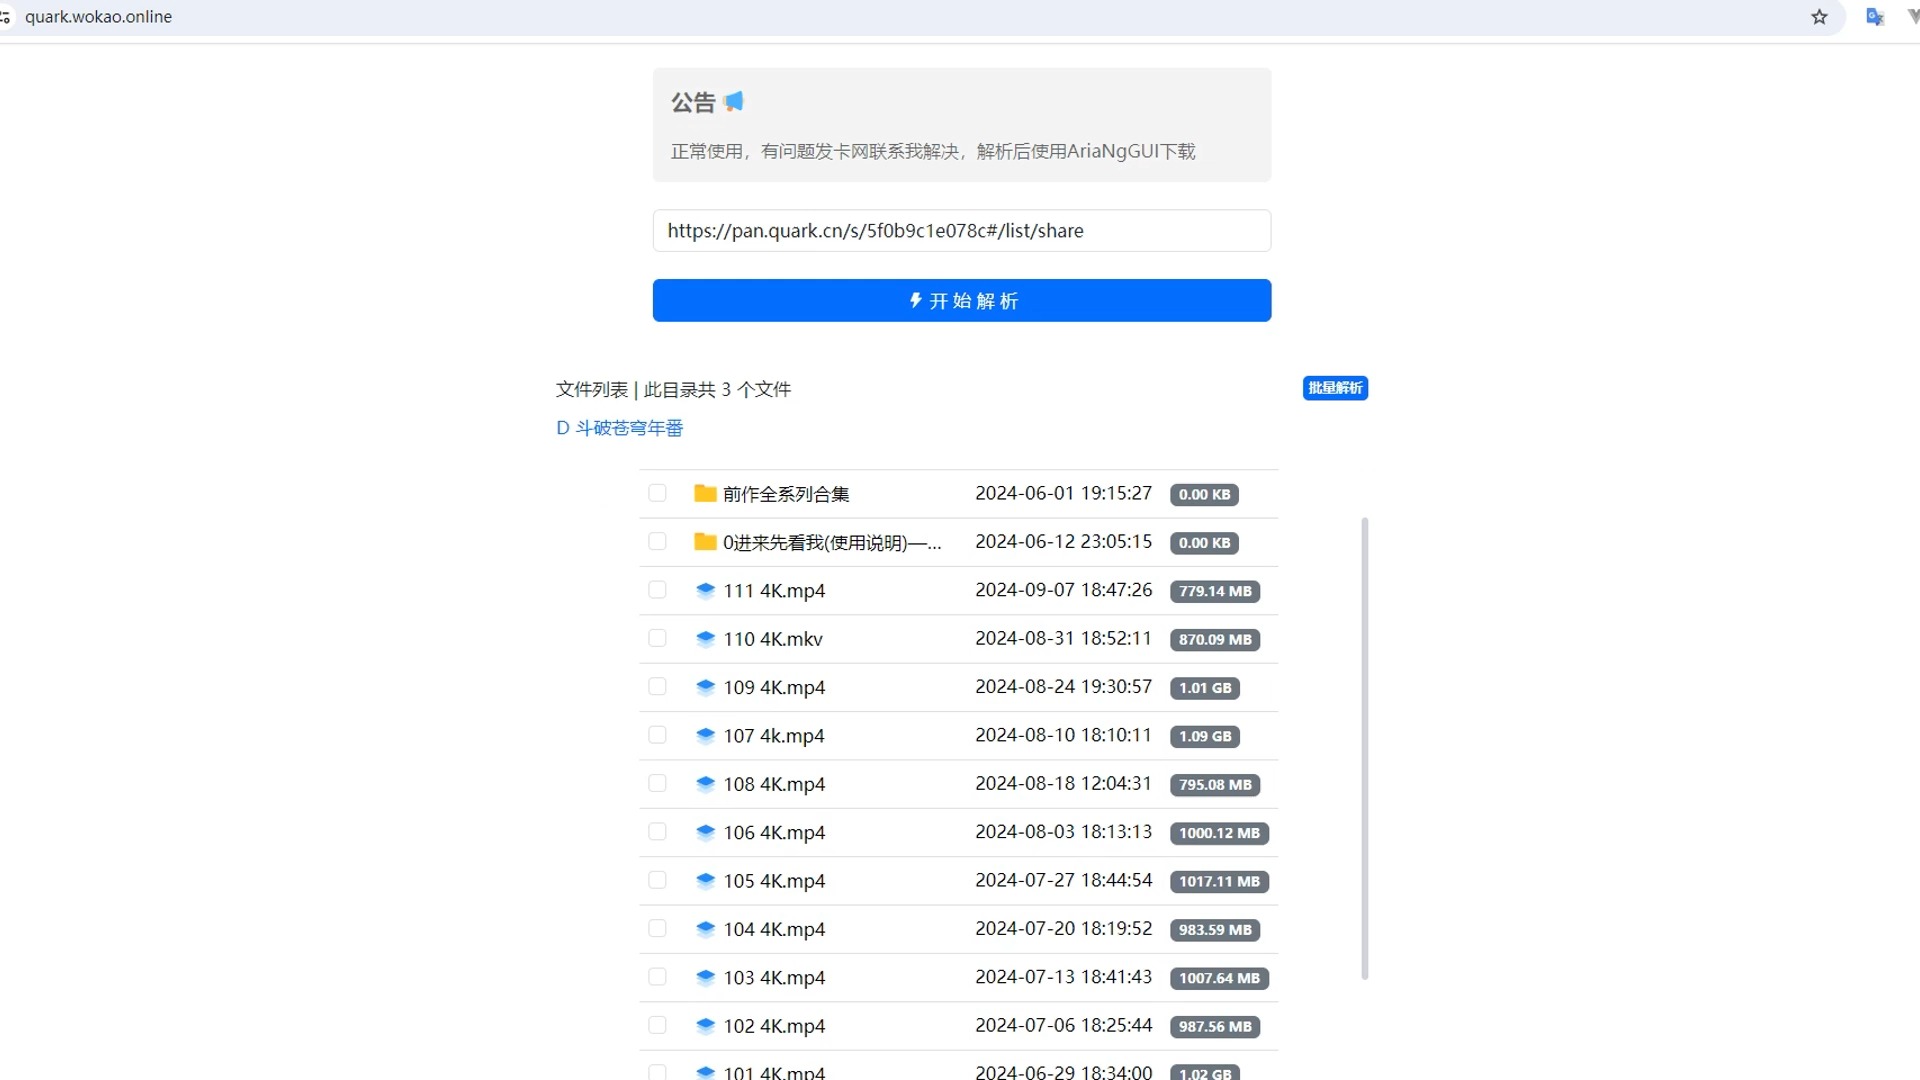1920x1080 pixels.
Task: Open the 前作全系列合集 folder name
Action: point(786,494)
